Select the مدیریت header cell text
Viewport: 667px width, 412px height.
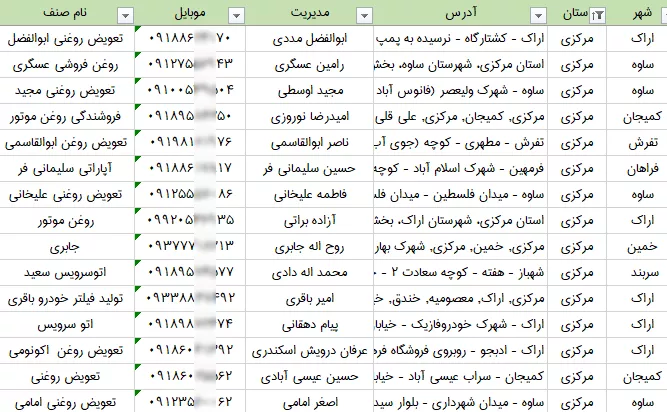[310, 13]
